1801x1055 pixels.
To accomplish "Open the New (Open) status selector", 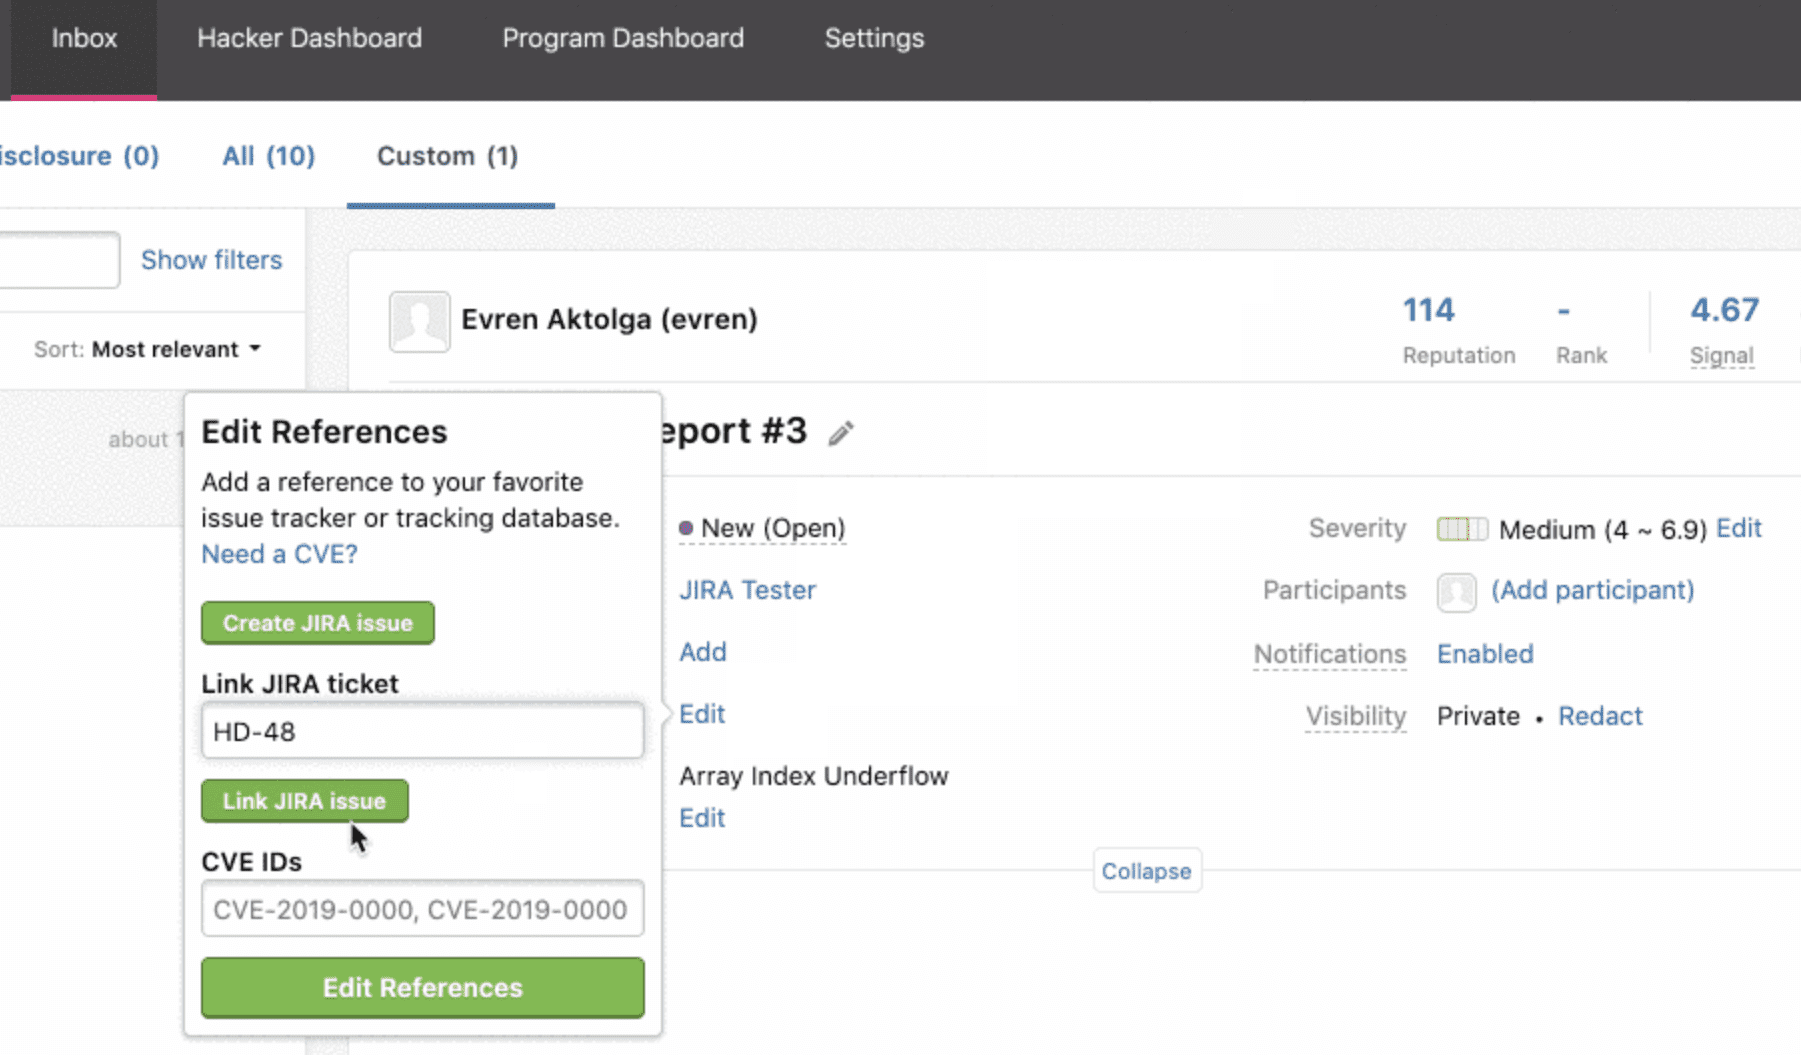I will 762,528.
